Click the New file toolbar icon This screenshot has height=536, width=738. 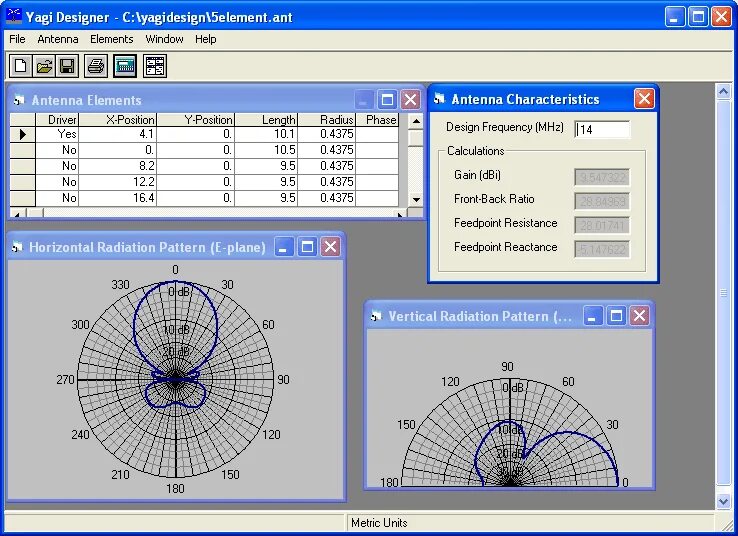[21, 66]
